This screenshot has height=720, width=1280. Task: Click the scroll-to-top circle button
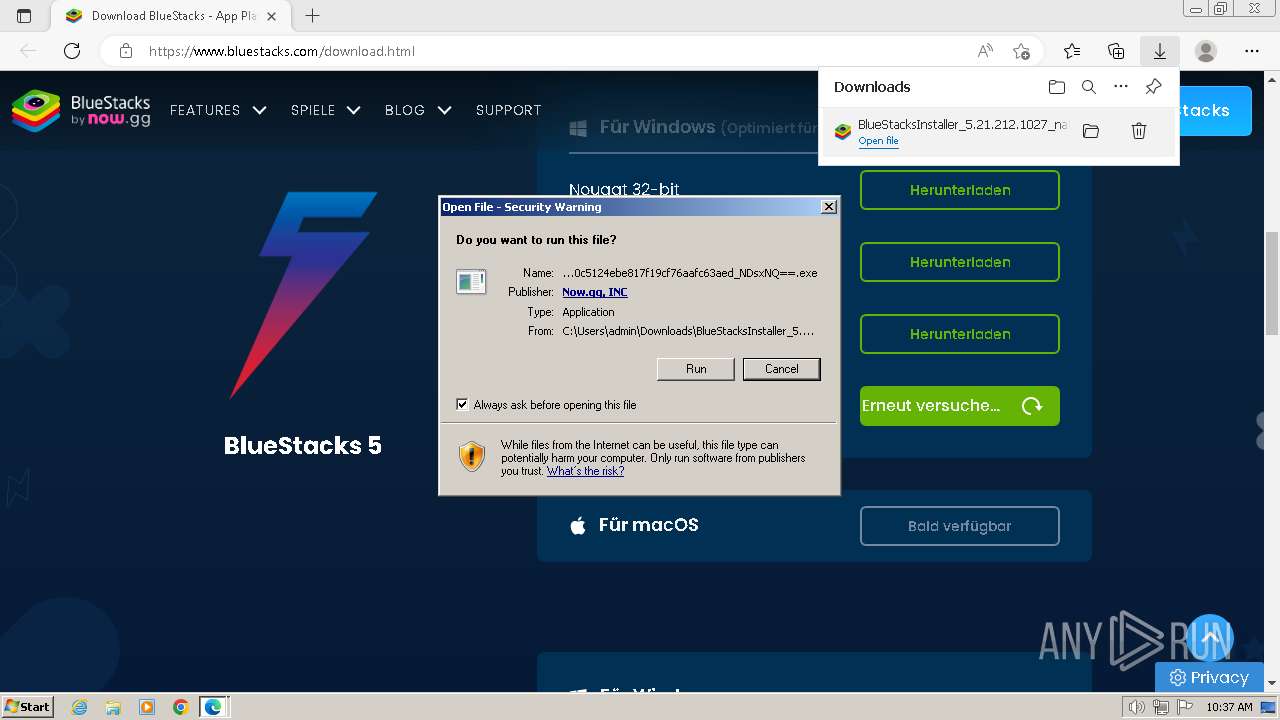pyautogui.click(x=1210, y=638)
